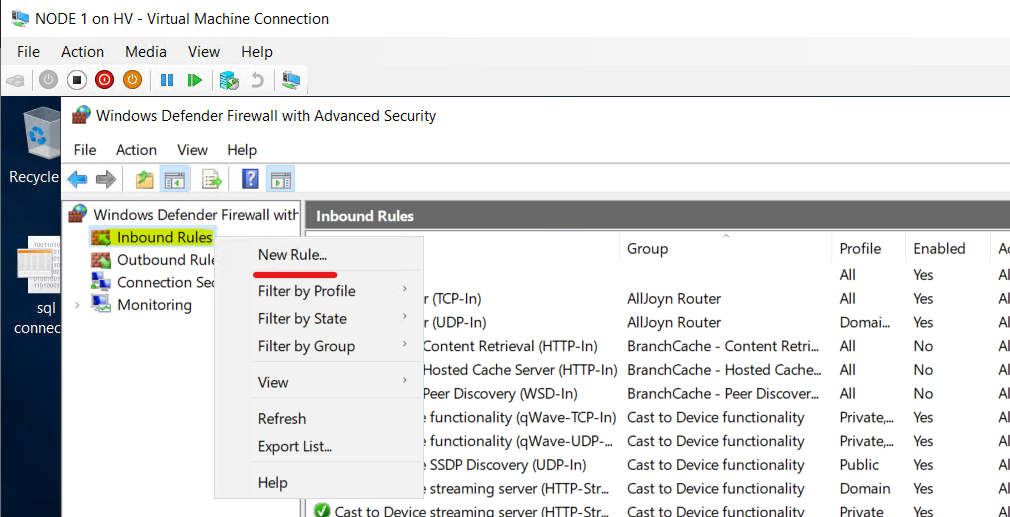Open the Firewall window View menu
Screen dimensions: 1010x517
click(193, 150)
